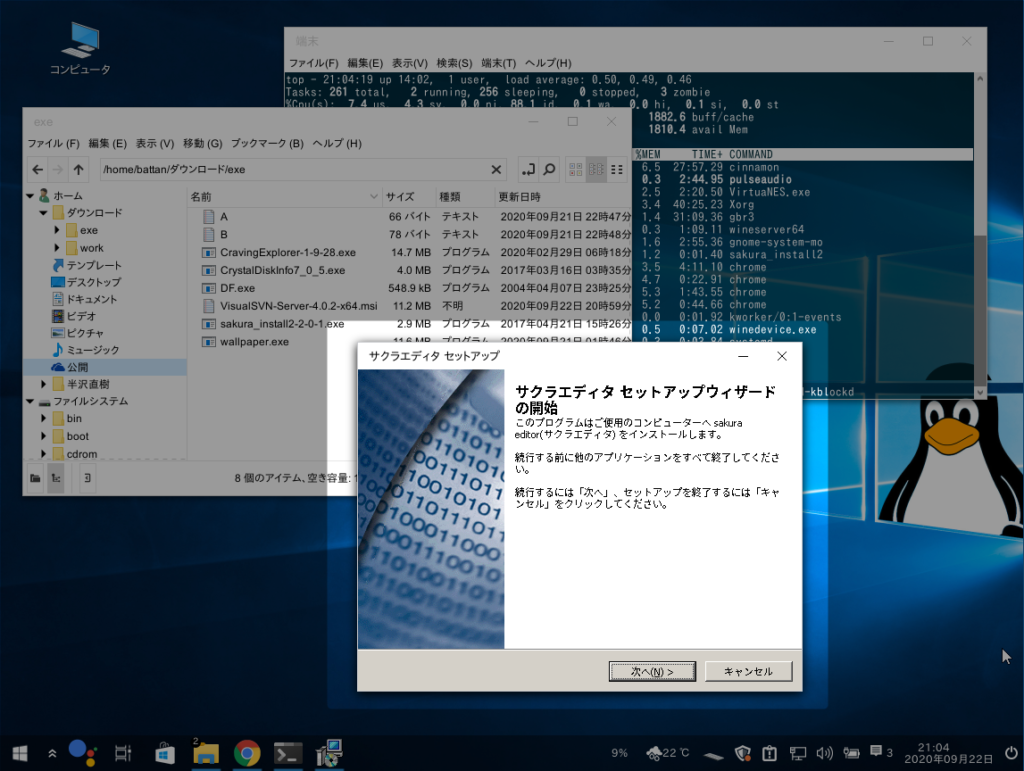
Task: Select デスクトップ in the sidebar tree
Action: pos(93,282)
